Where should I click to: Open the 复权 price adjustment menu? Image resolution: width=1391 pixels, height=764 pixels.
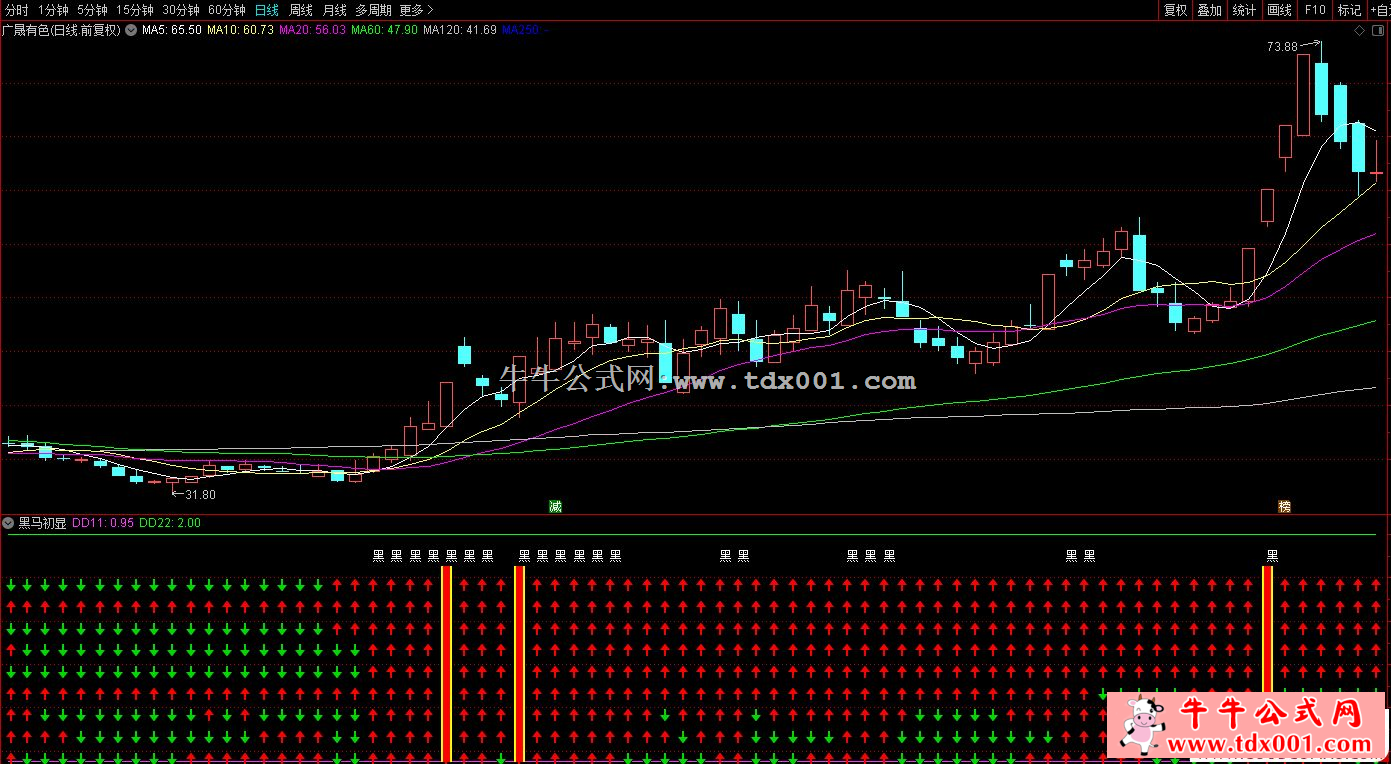(1175, 10)
